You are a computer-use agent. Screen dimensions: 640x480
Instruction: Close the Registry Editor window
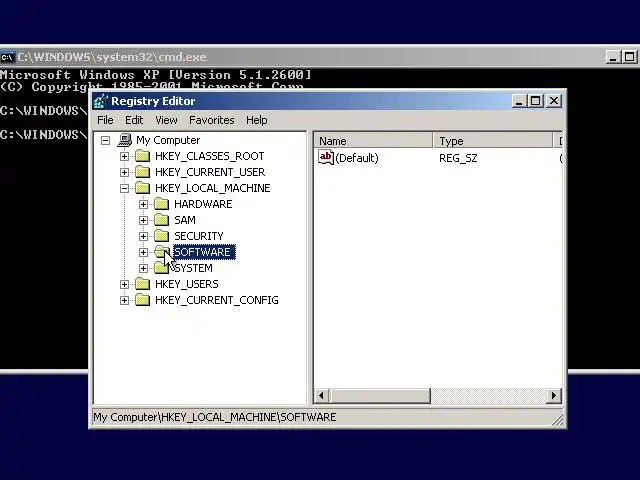(554, 101)
